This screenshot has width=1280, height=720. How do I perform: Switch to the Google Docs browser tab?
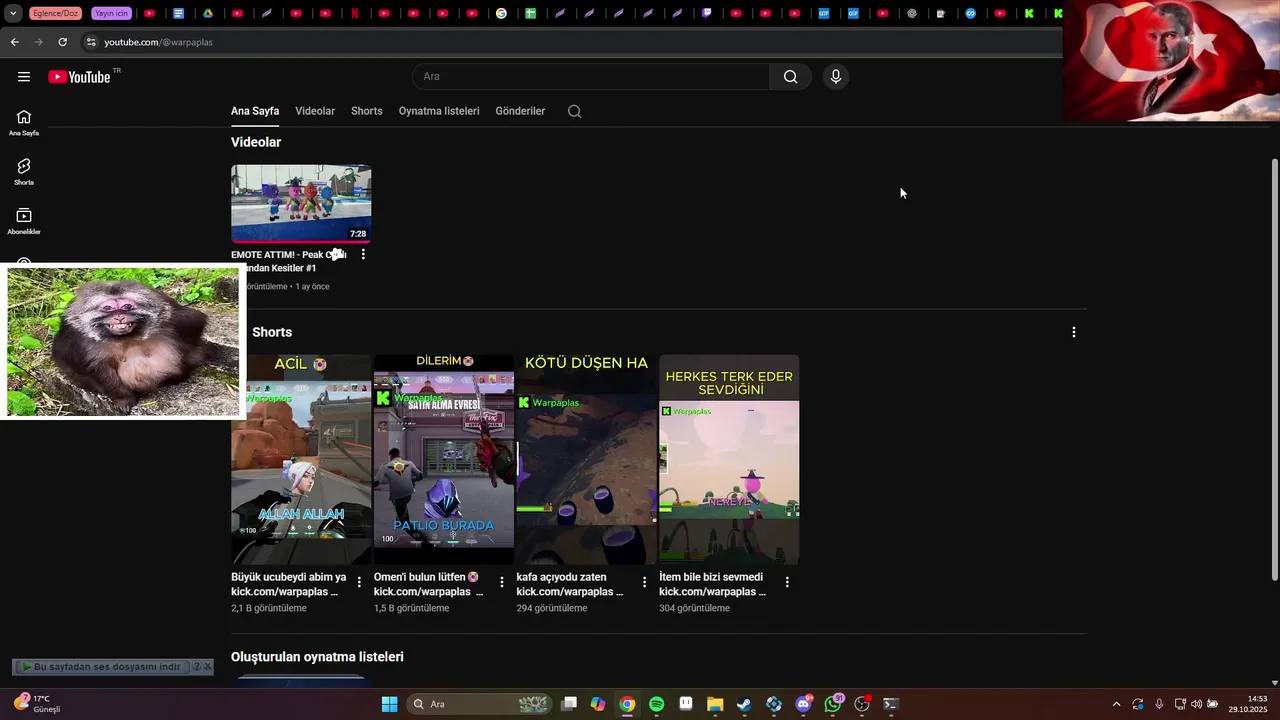click(179, 14)
